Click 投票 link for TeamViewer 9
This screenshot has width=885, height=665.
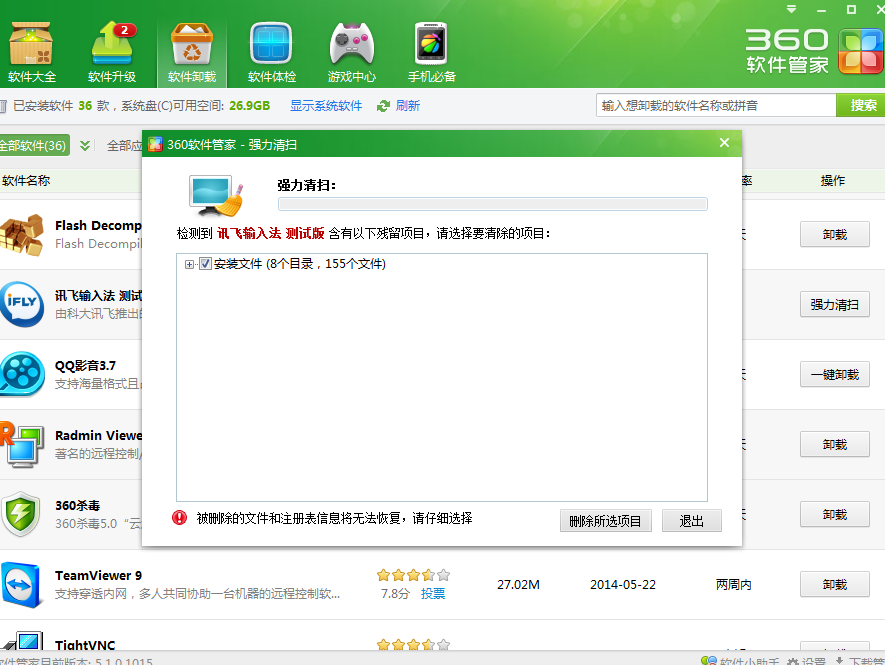[x=433, y=593]
